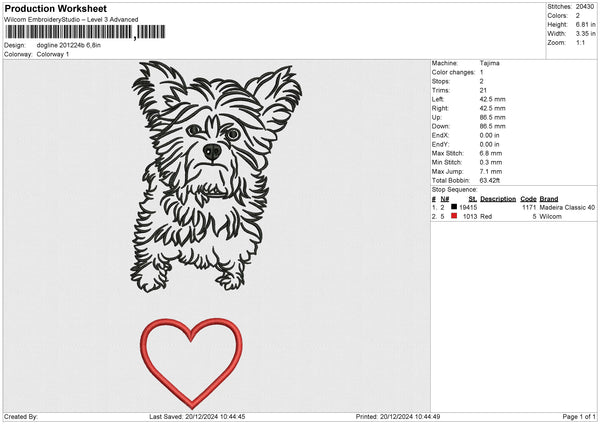
Task: Click the trims value 21
Action: pos(483,90)
